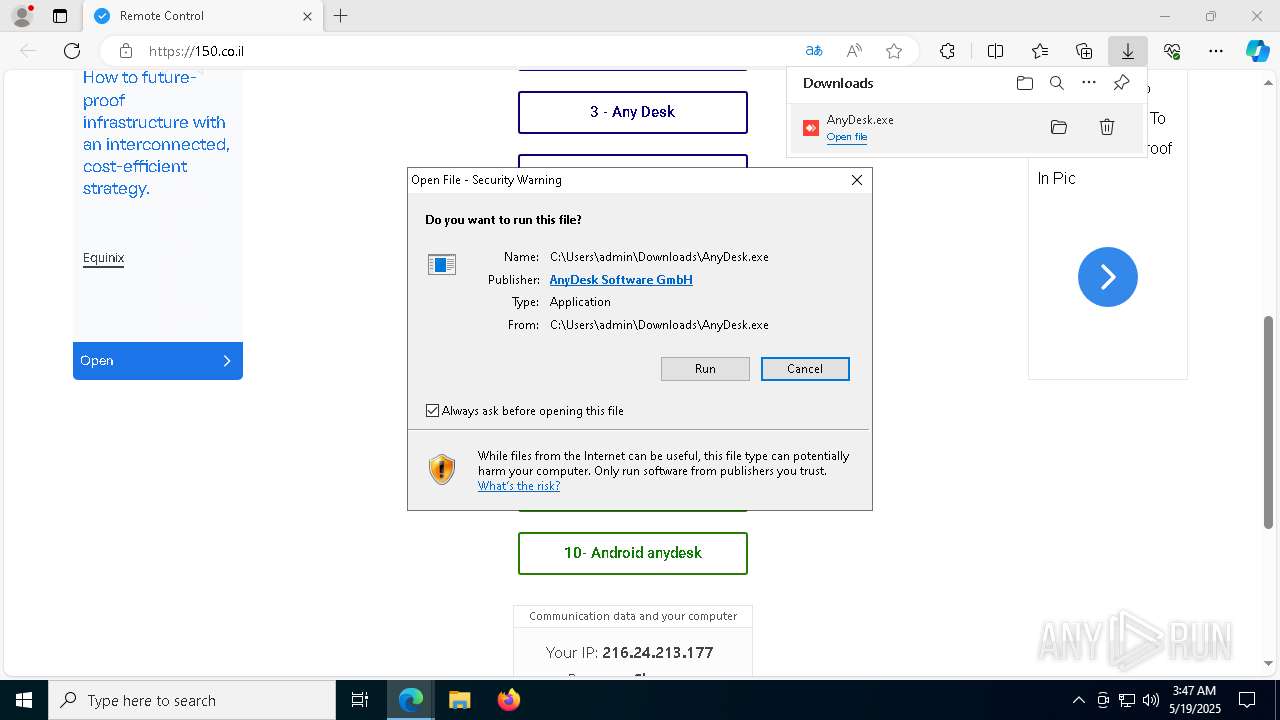Run the AnyDesk.exe file

[x=705, y=369]
